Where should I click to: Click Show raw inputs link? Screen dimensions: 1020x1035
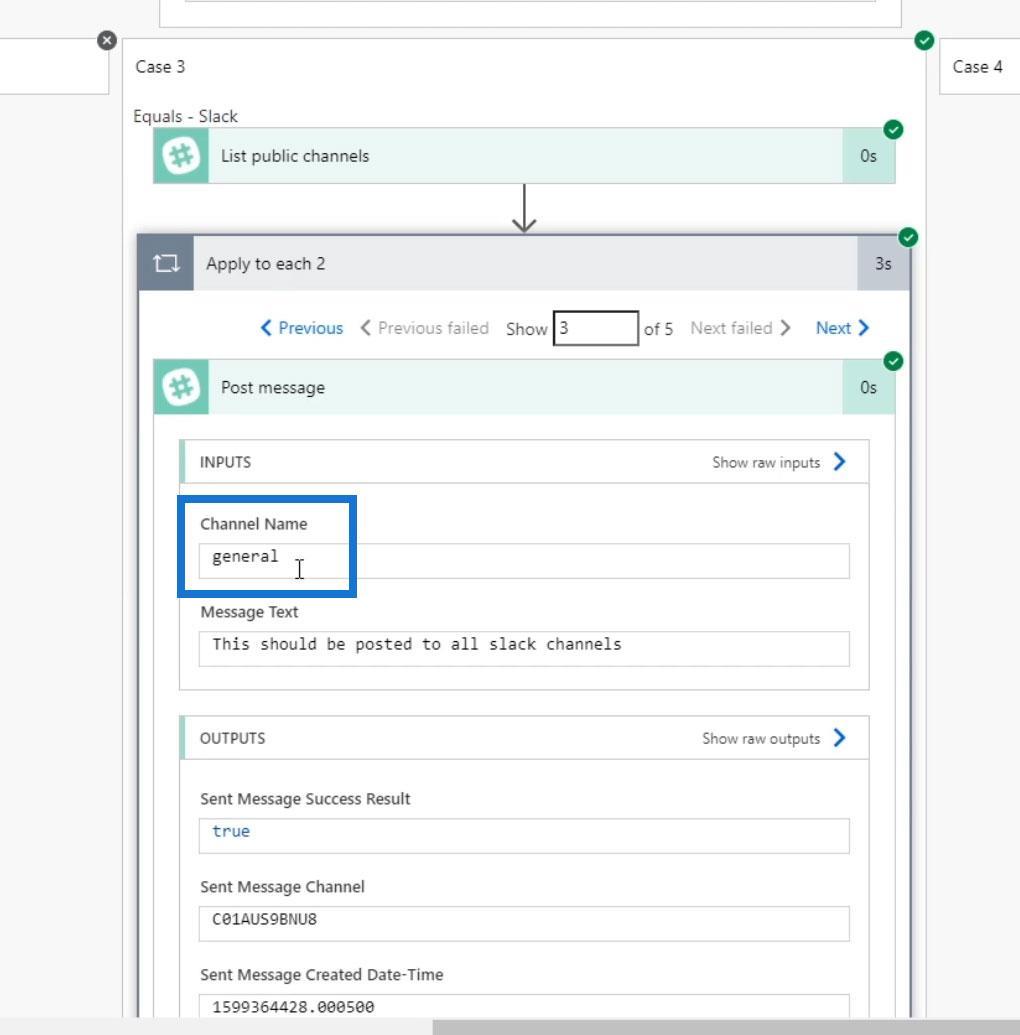point(779,462)
